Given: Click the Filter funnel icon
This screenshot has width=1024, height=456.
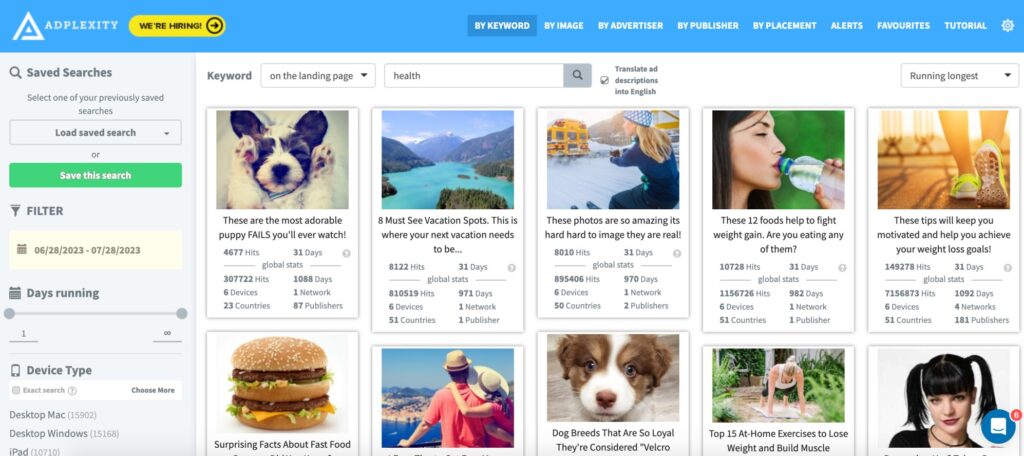Looking at the screenshot, I should (16, 210).
